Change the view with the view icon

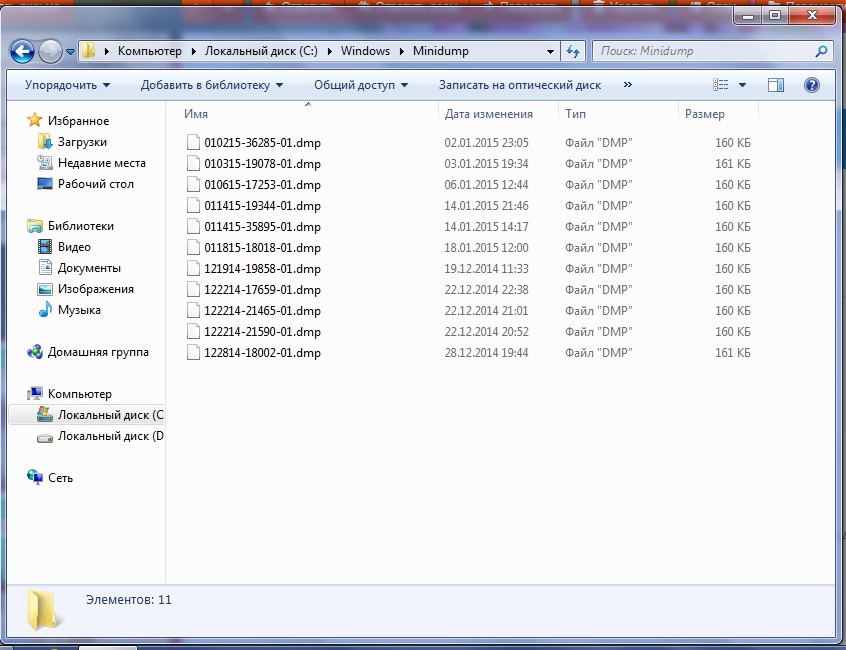[x=721, y=85]
